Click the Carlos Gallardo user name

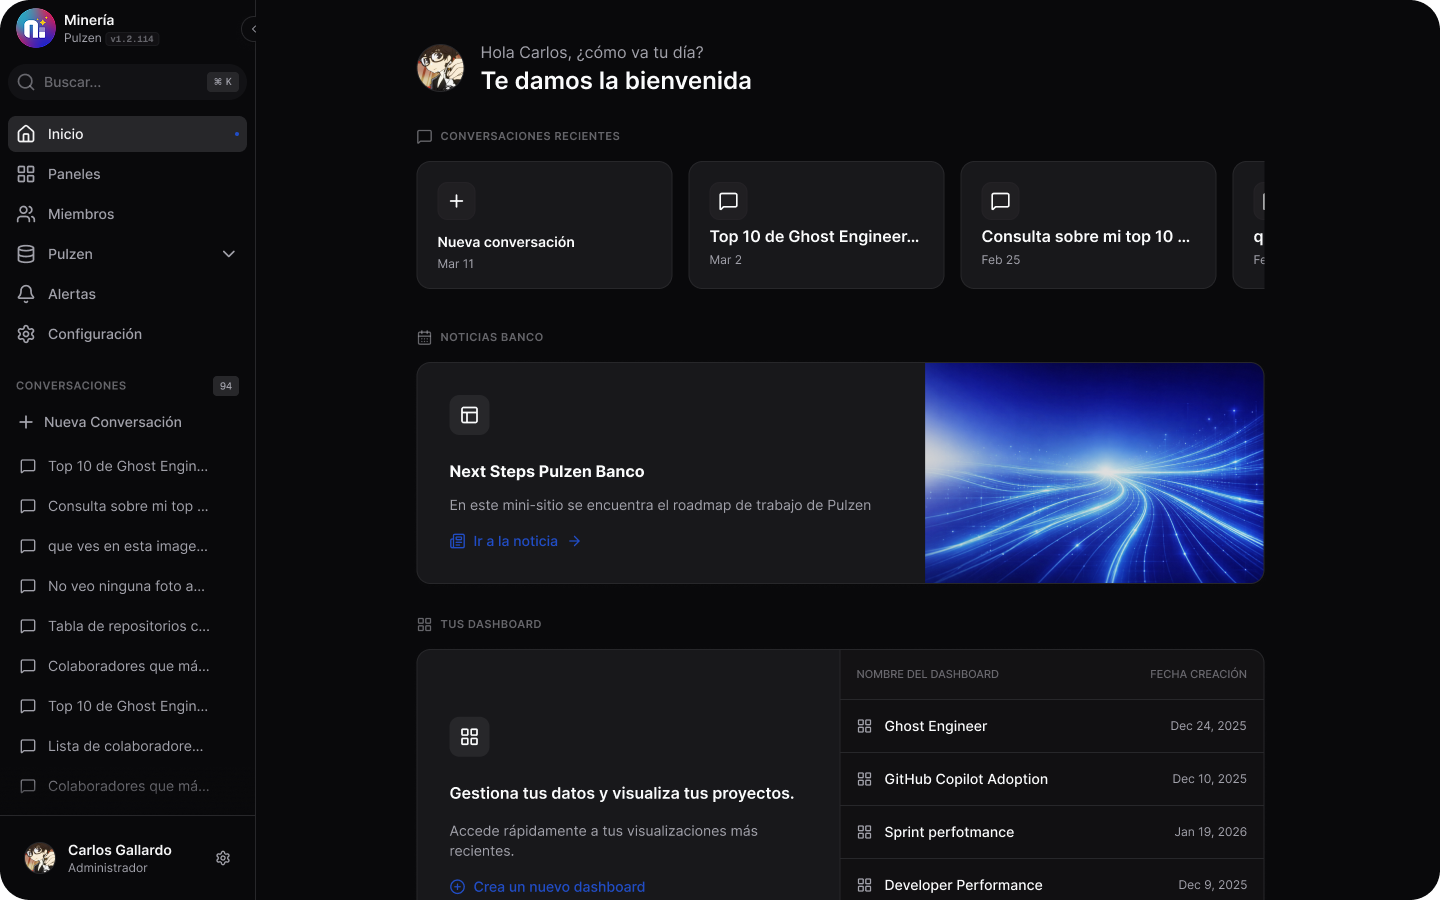[x=120, y=850]
